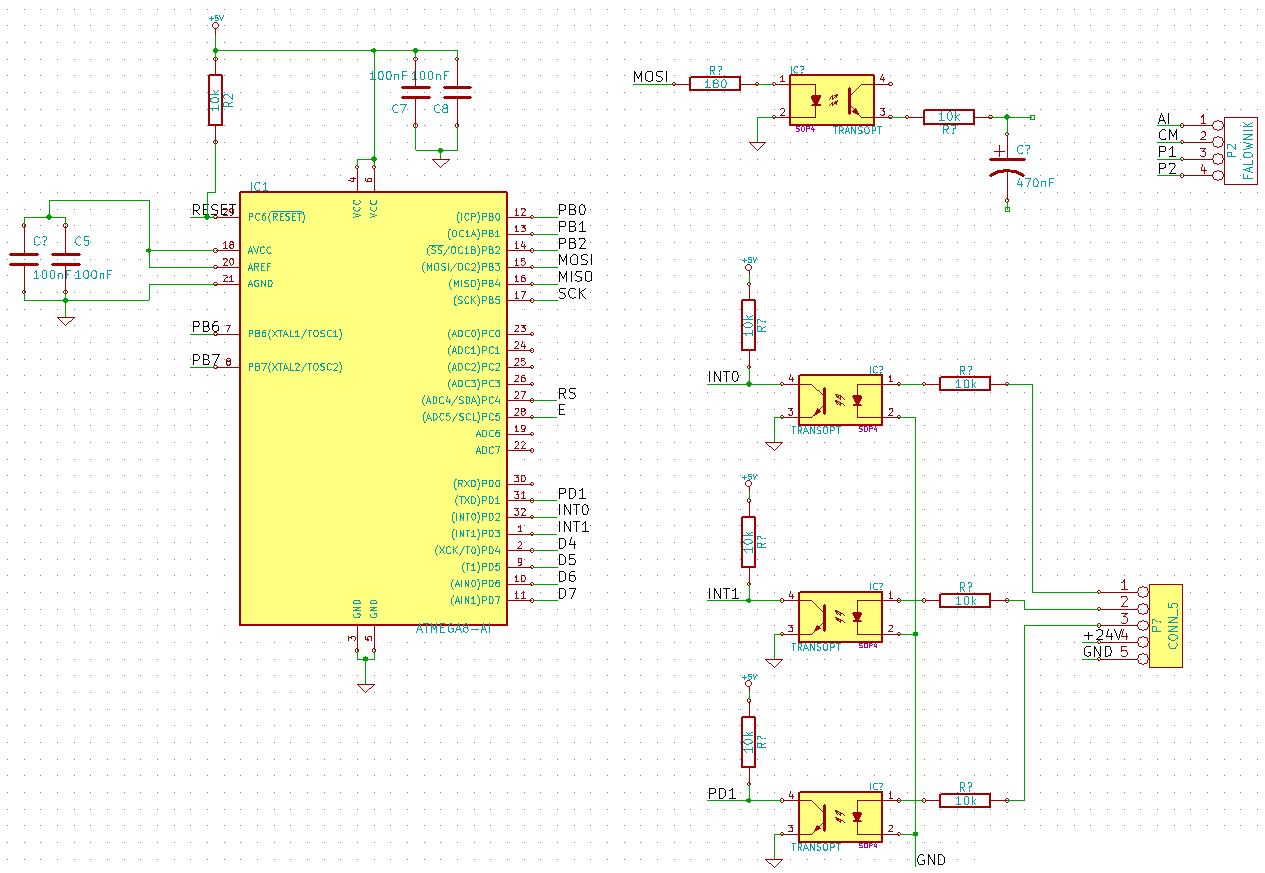Click the C8 capacitor symbol

click(457, 92)
